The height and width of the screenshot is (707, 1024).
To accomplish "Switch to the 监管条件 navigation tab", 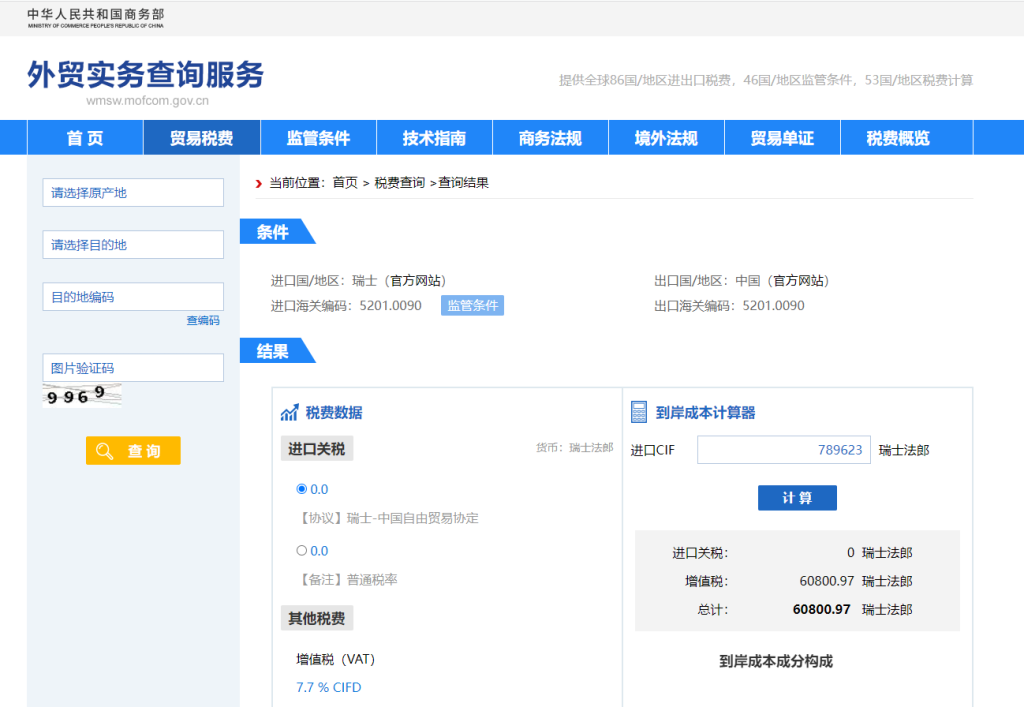I will click(318, 138).
